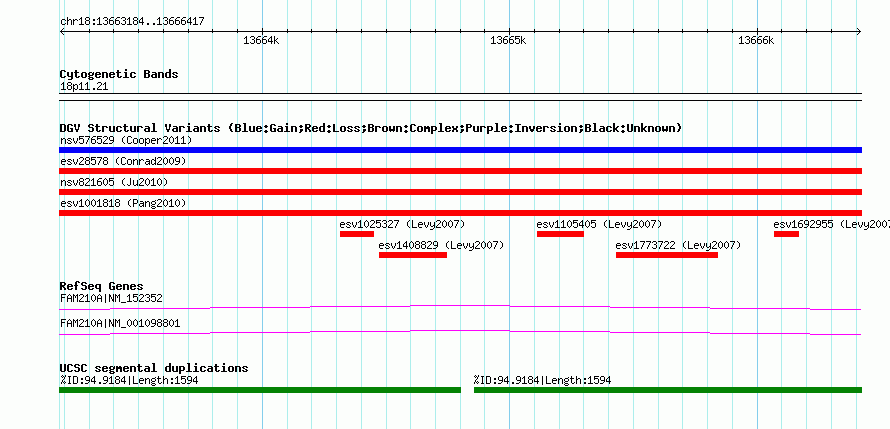Click the magenta FAM210A NM_001098801 gene line
The width and height of the screenshot is (890, 429).
point(460,332)
